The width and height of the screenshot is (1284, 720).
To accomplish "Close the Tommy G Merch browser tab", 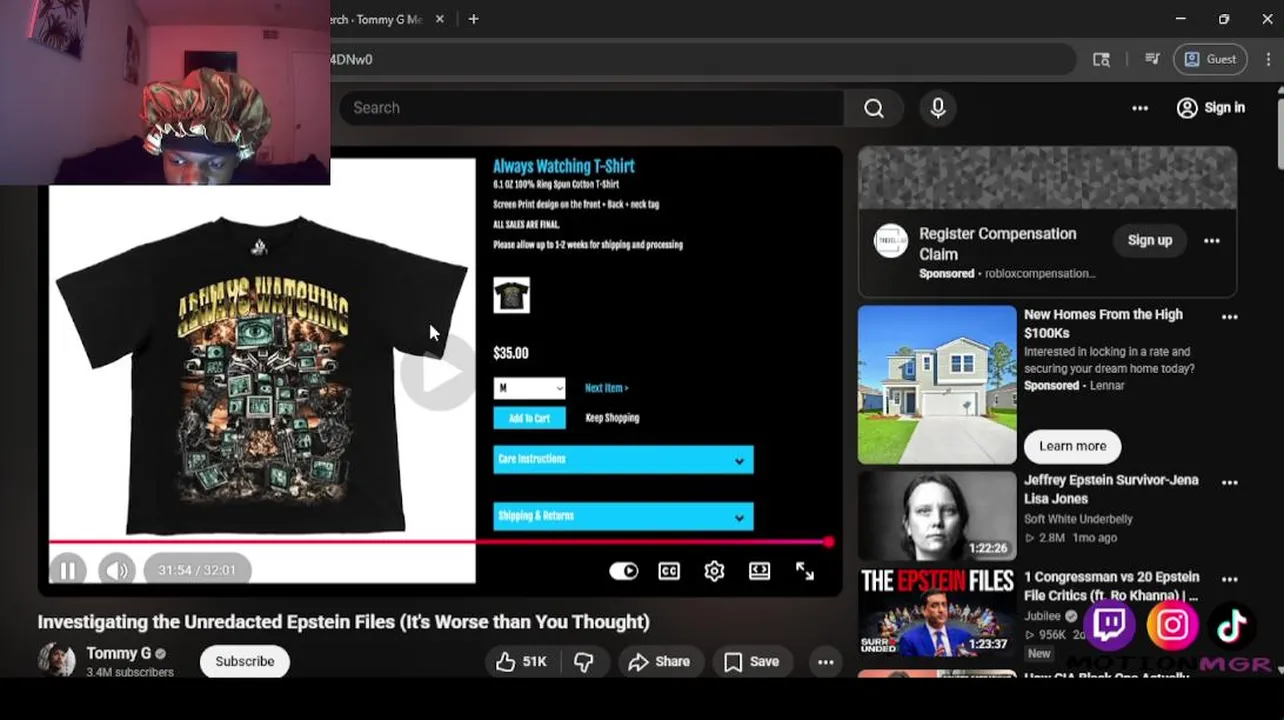I will coord(440,19).
